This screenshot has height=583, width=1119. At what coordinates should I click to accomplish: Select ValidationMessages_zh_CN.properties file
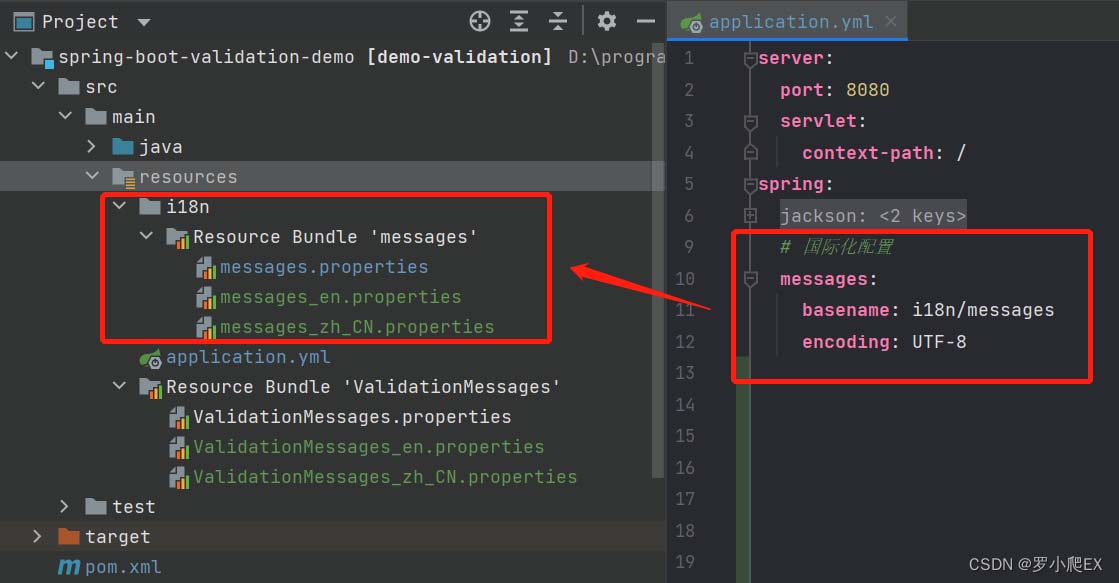(x=385, y=477)
